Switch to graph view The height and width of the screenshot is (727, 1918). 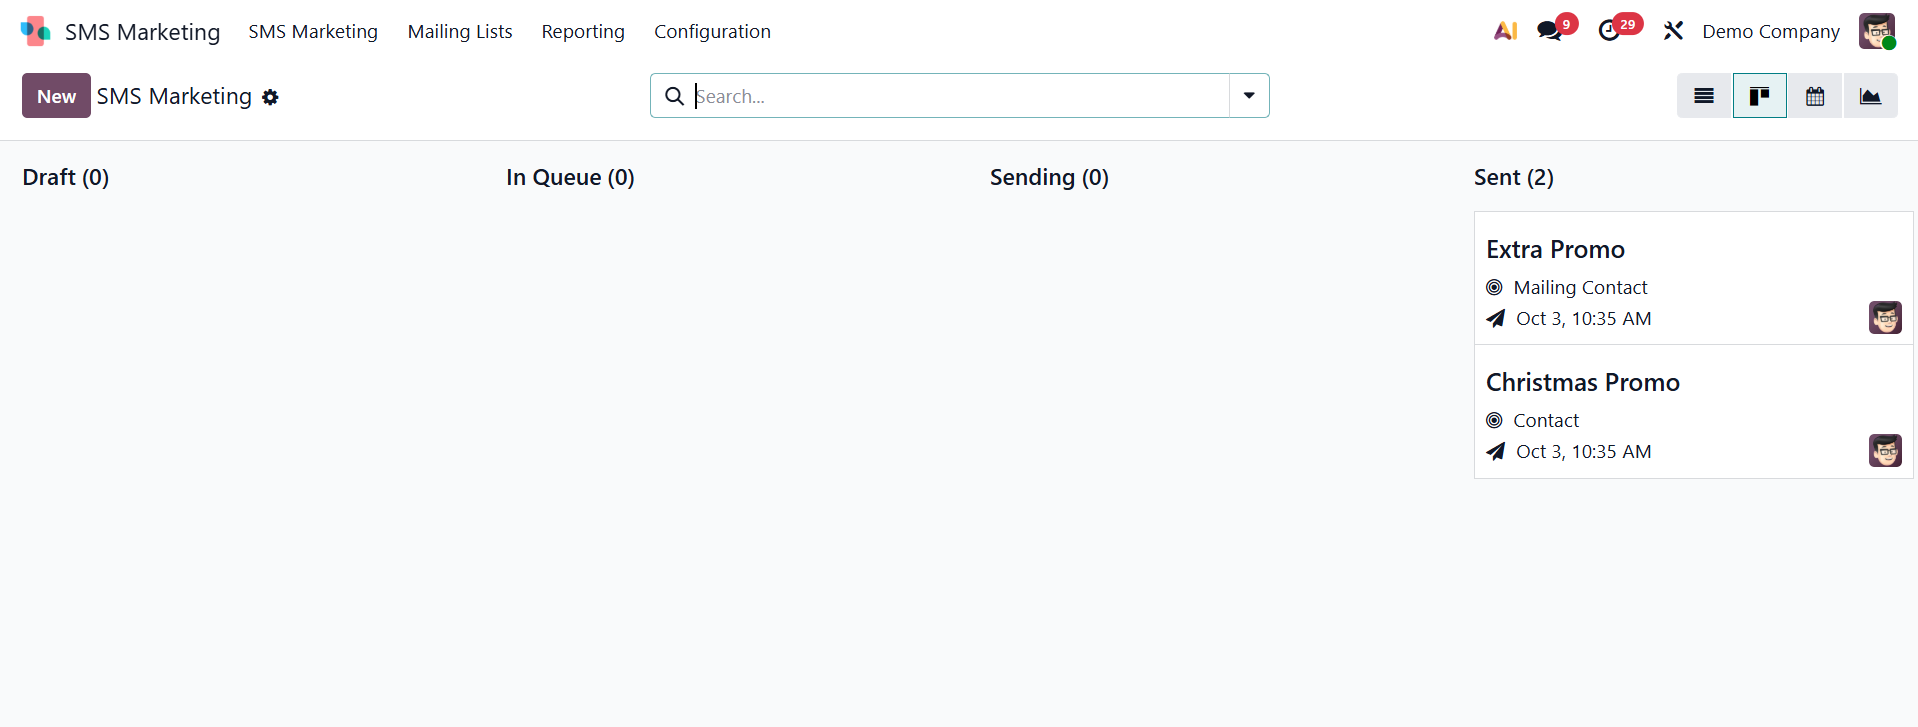1870,96
